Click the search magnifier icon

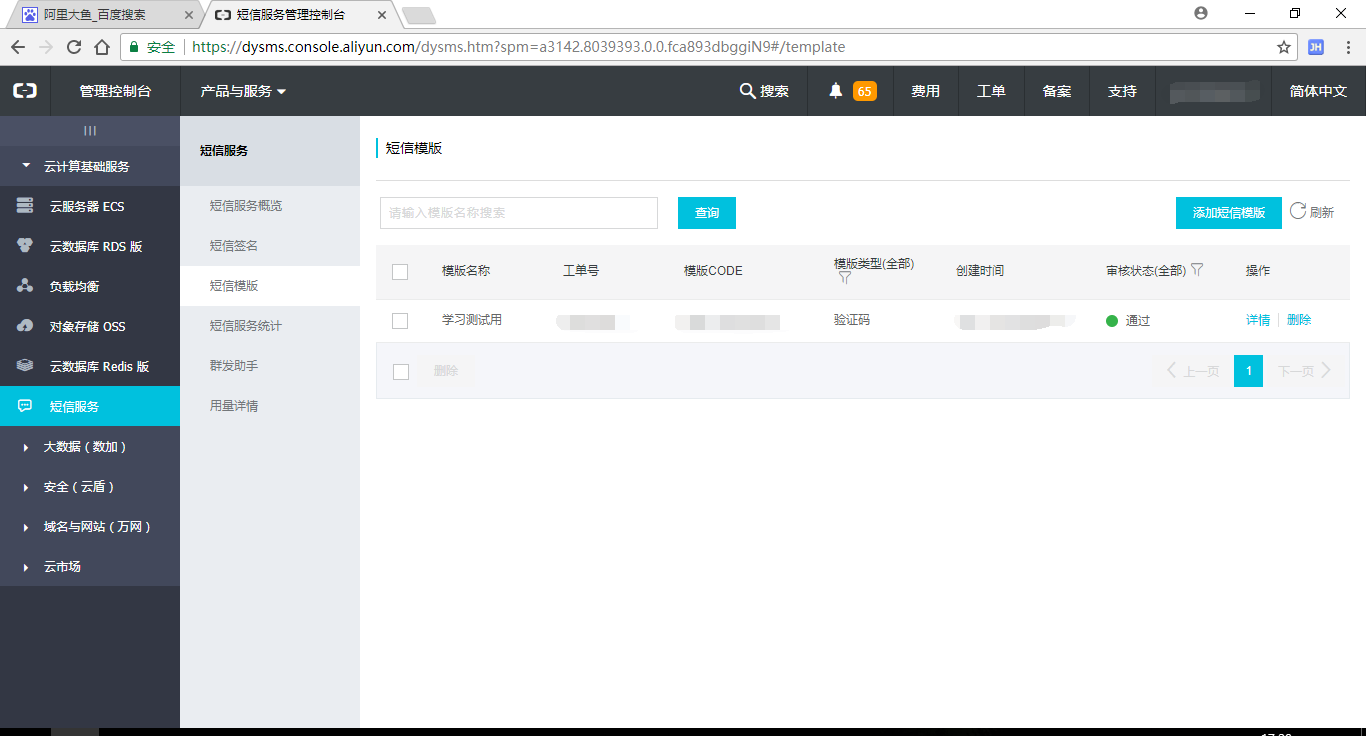[747, 91]
